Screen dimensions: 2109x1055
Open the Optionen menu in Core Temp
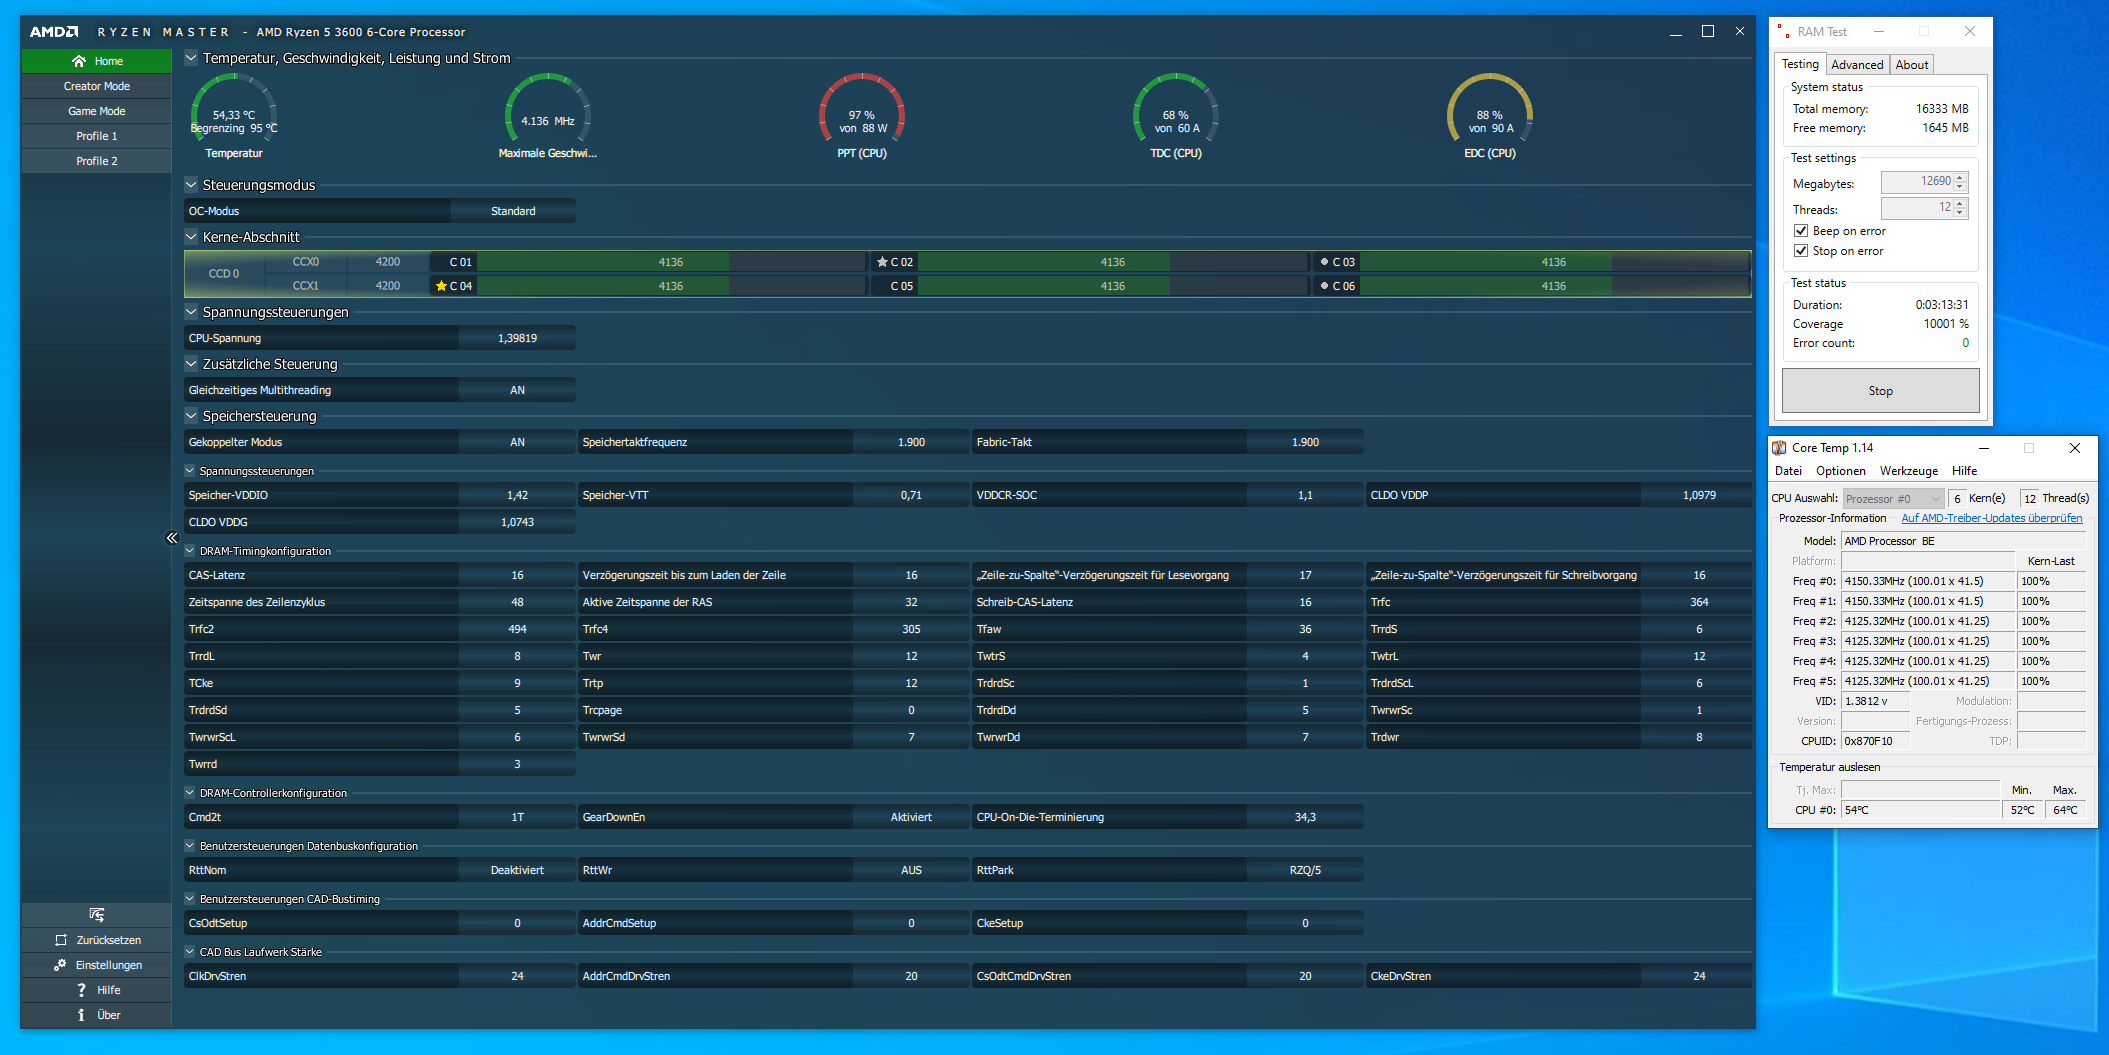pyautogui.click(x=1841, y=471)
